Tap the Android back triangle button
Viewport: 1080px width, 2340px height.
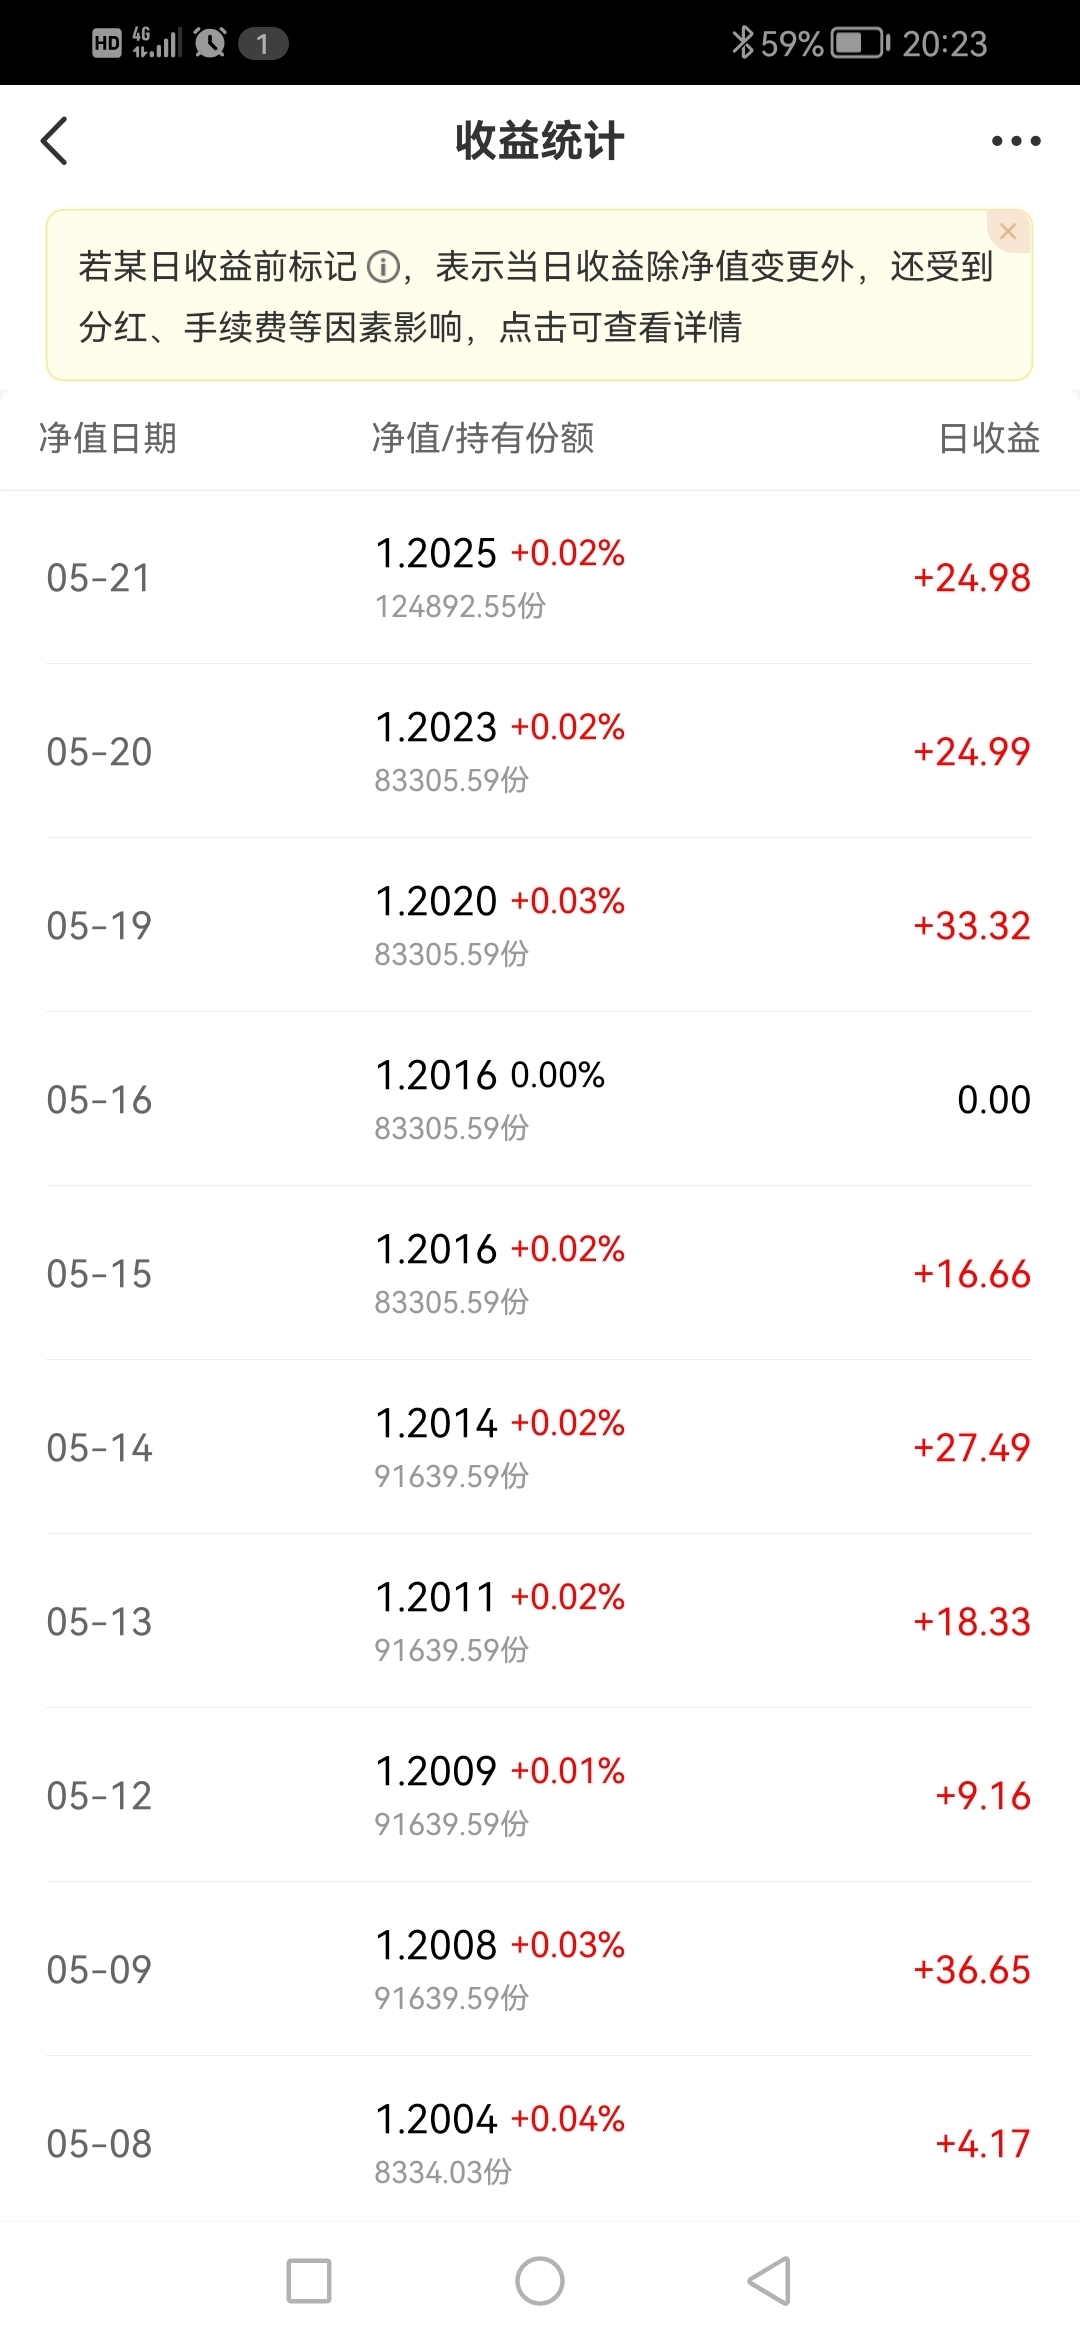tap(769, 2281)
